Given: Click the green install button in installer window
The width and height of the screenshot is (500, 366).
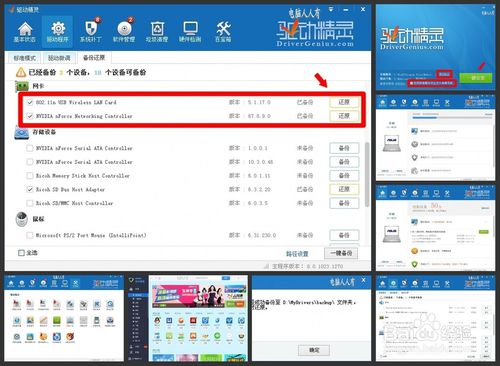Looking at the screenshot, I should (x=477, y=78).
